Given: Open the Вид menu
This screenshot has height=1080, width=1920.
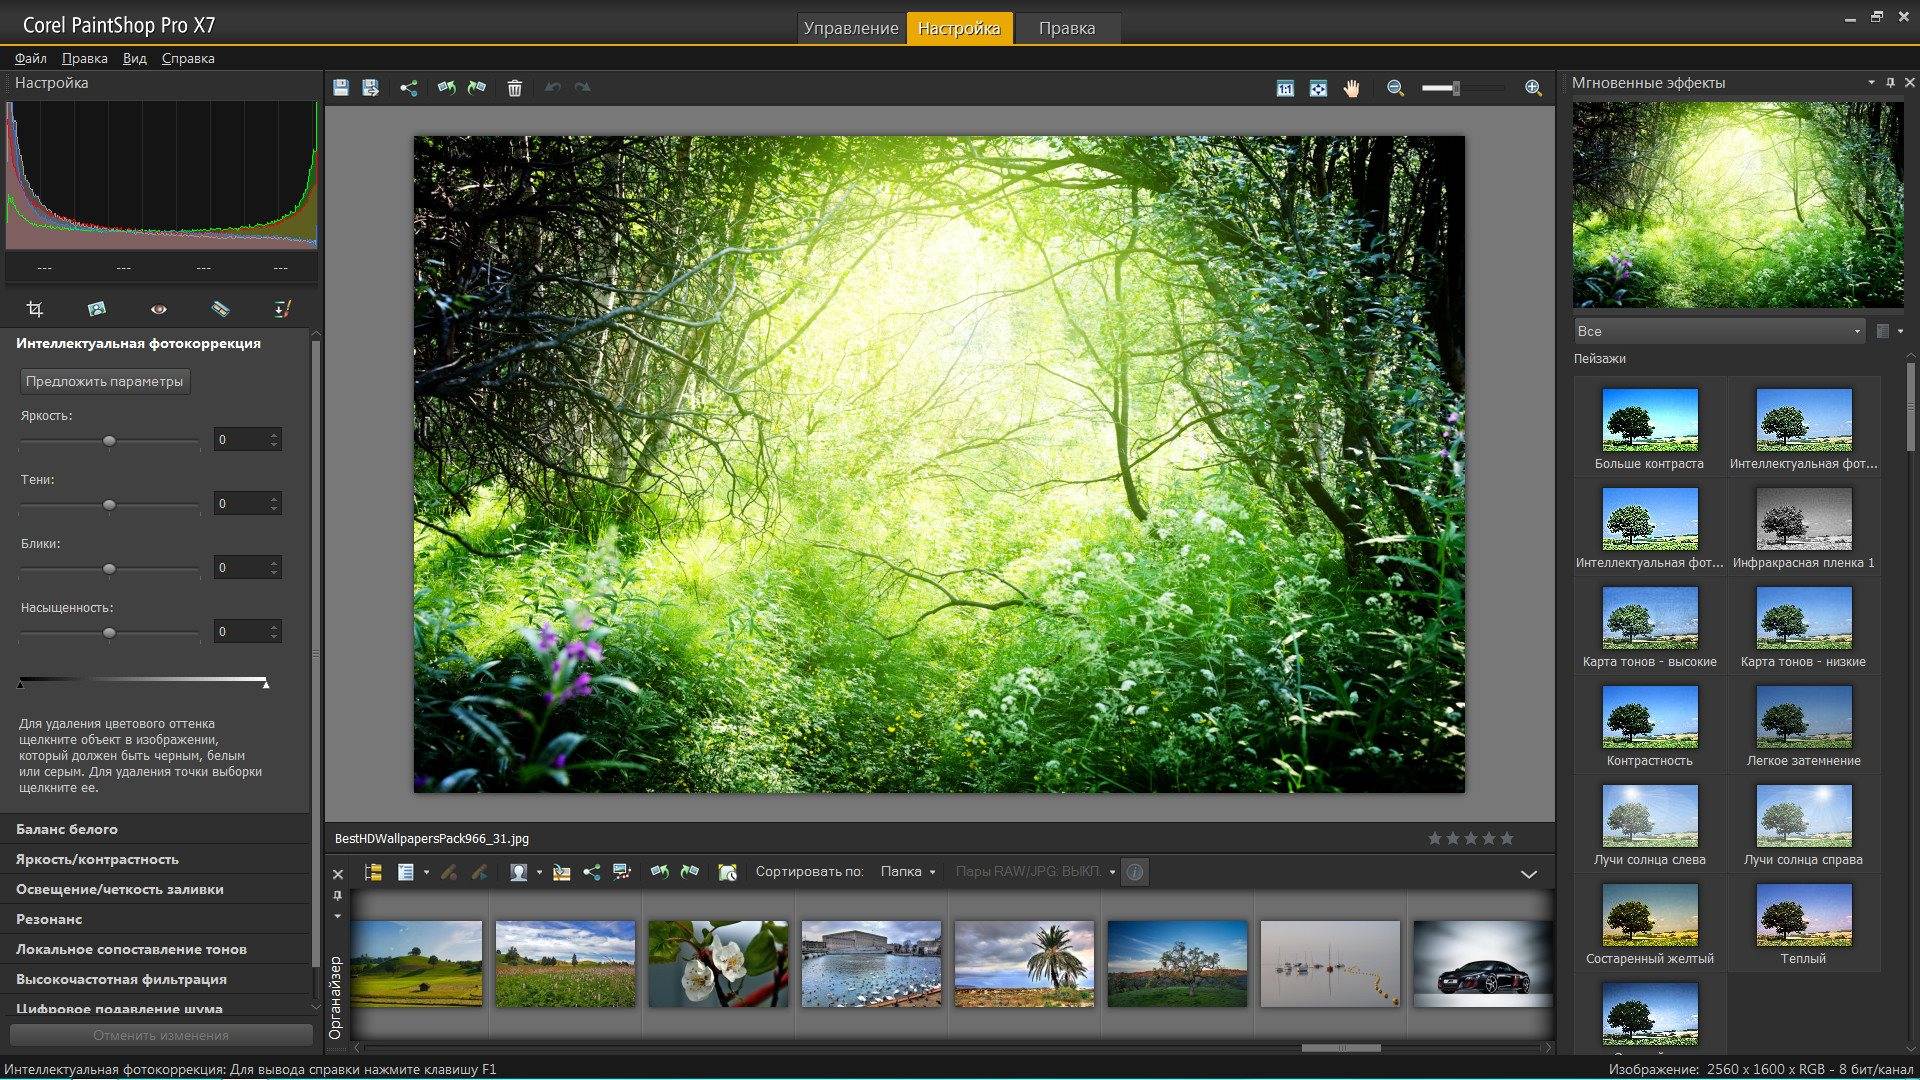Looking at the screenshot, I should (135, 58).
